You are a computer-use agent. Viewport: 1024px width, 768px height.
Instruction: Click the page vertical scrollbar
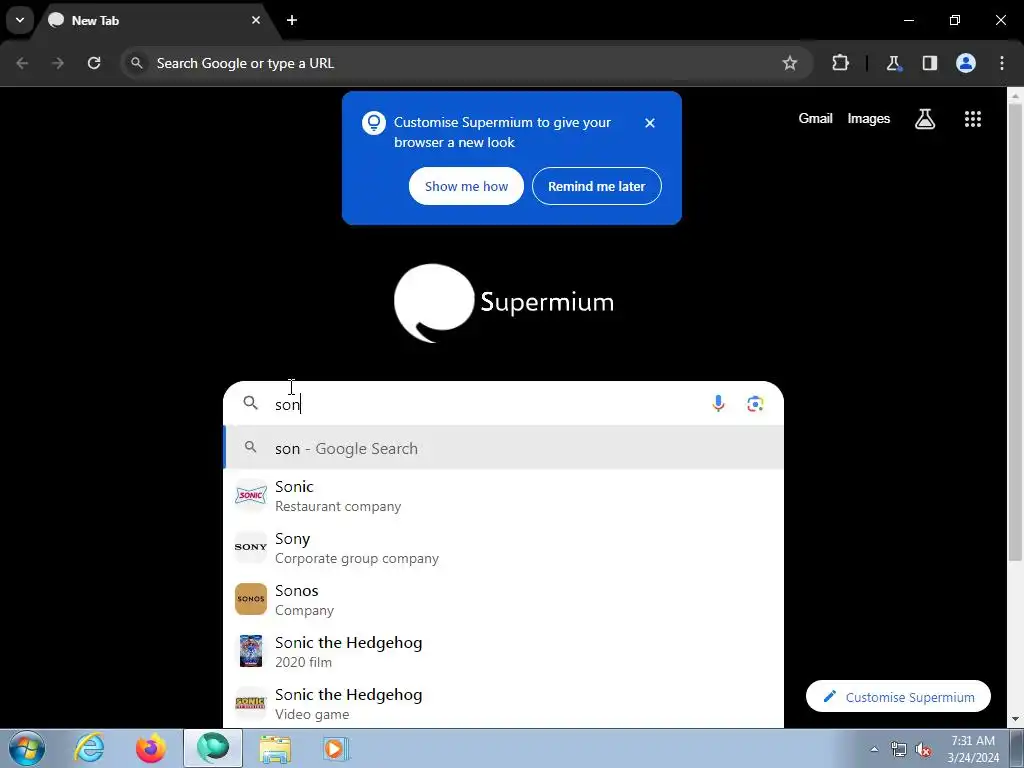(1015, 332)
